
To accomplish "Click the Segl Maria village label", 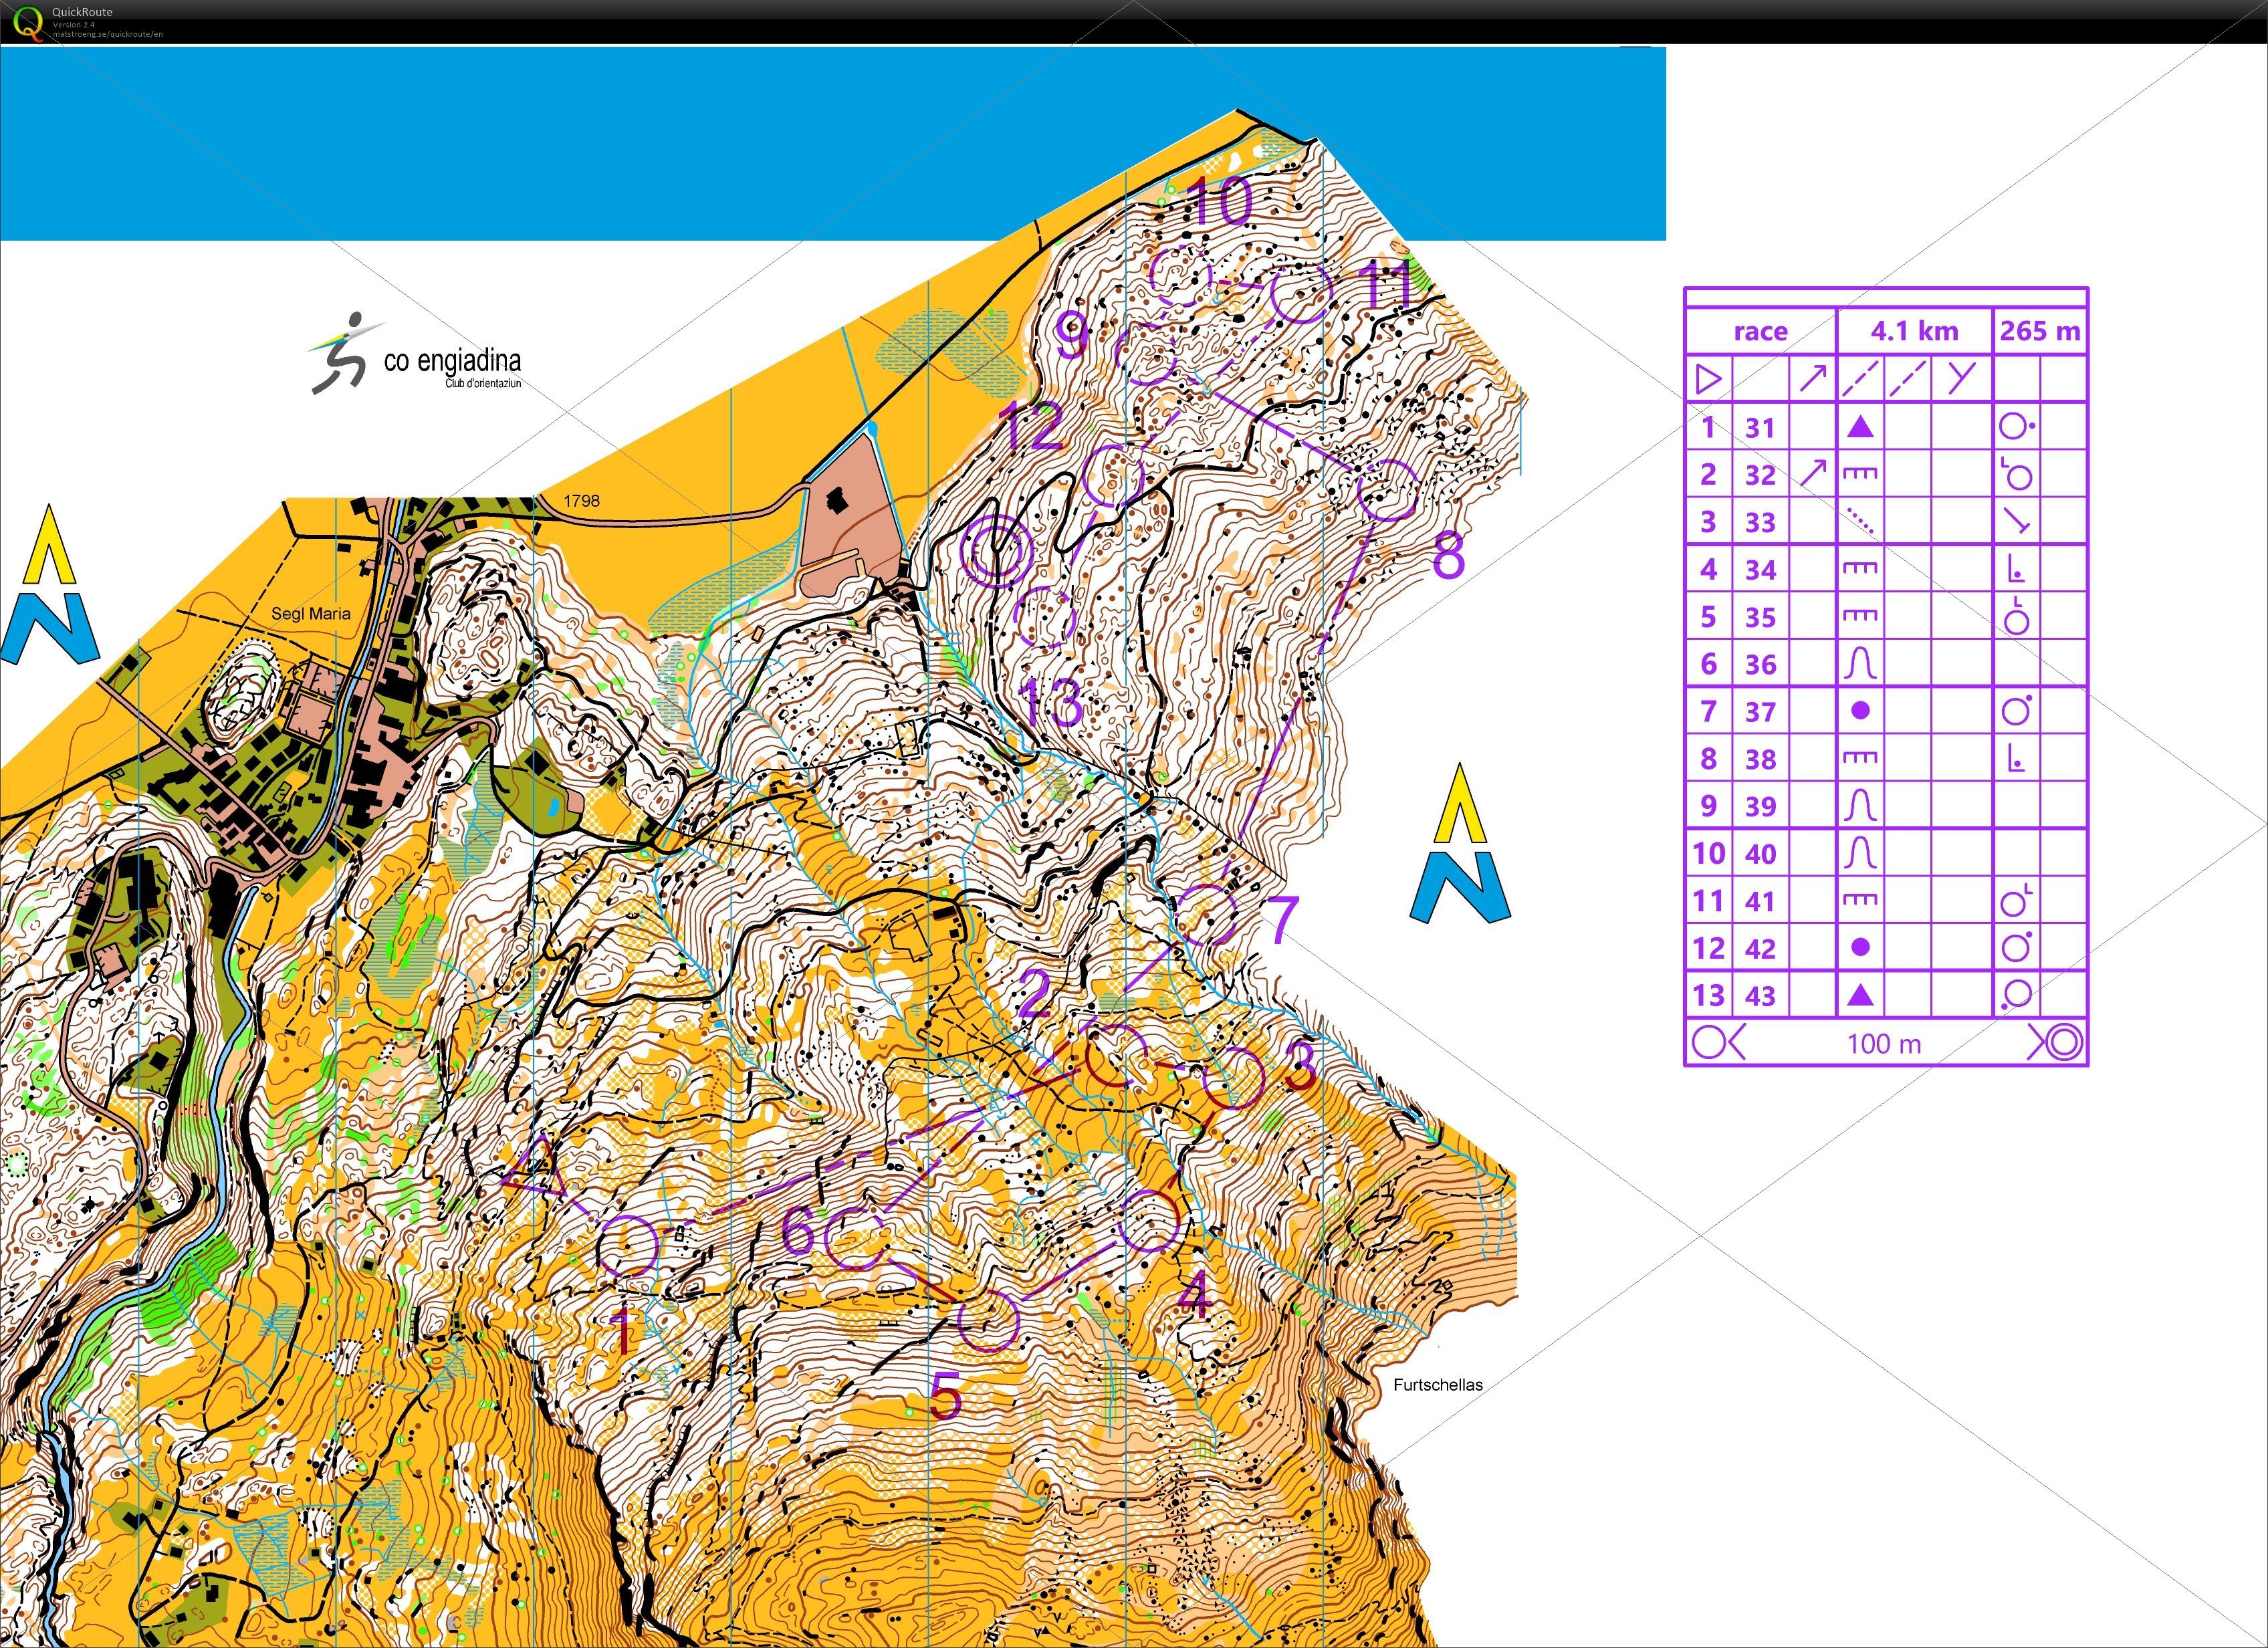I will (x=312, y=613).
